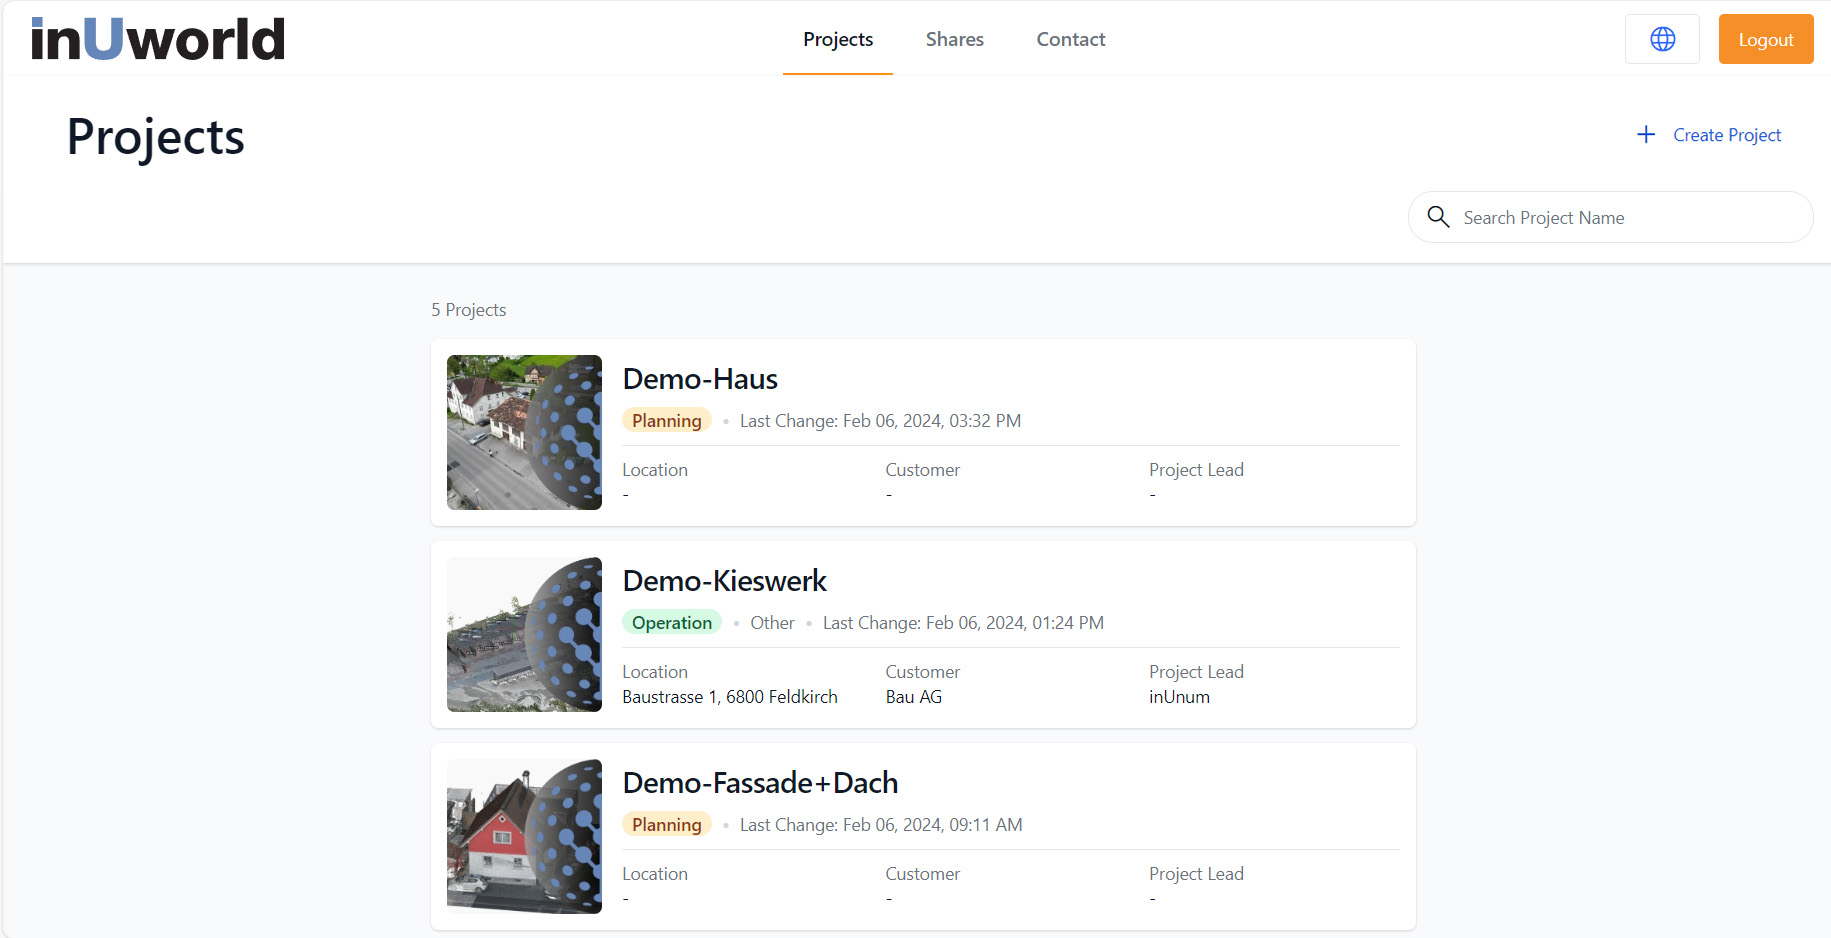This screenshot has height=938, width=1831.
Task: Click the plus icon beside Create Project
Action: [x=1646, y=135]
